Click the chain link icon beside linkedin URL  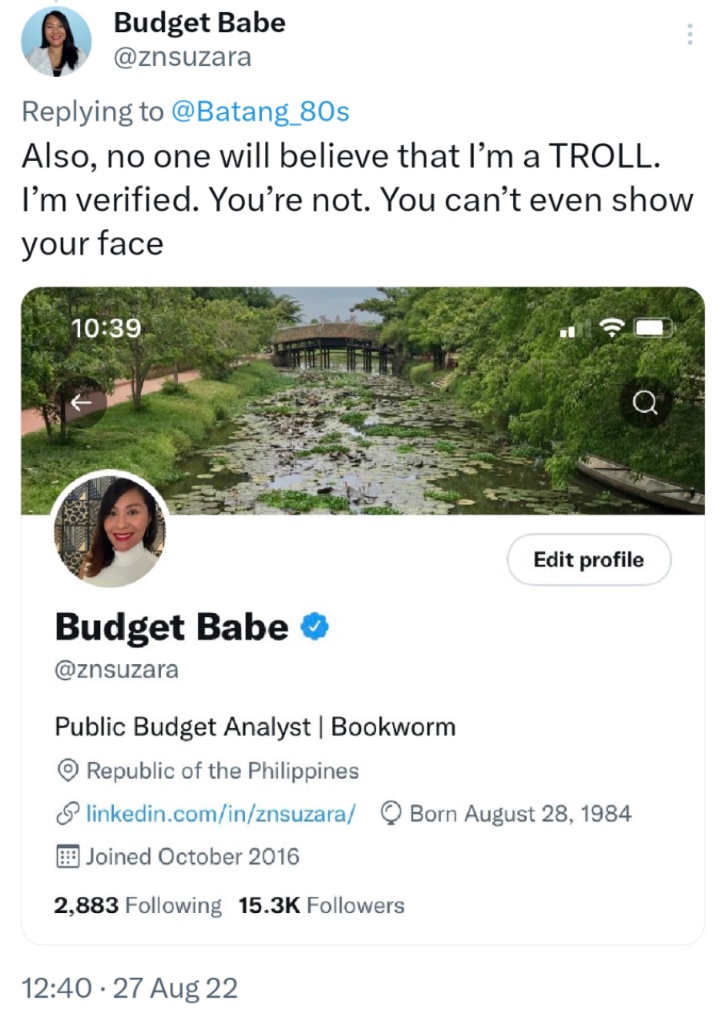click(x=68, y=813)
